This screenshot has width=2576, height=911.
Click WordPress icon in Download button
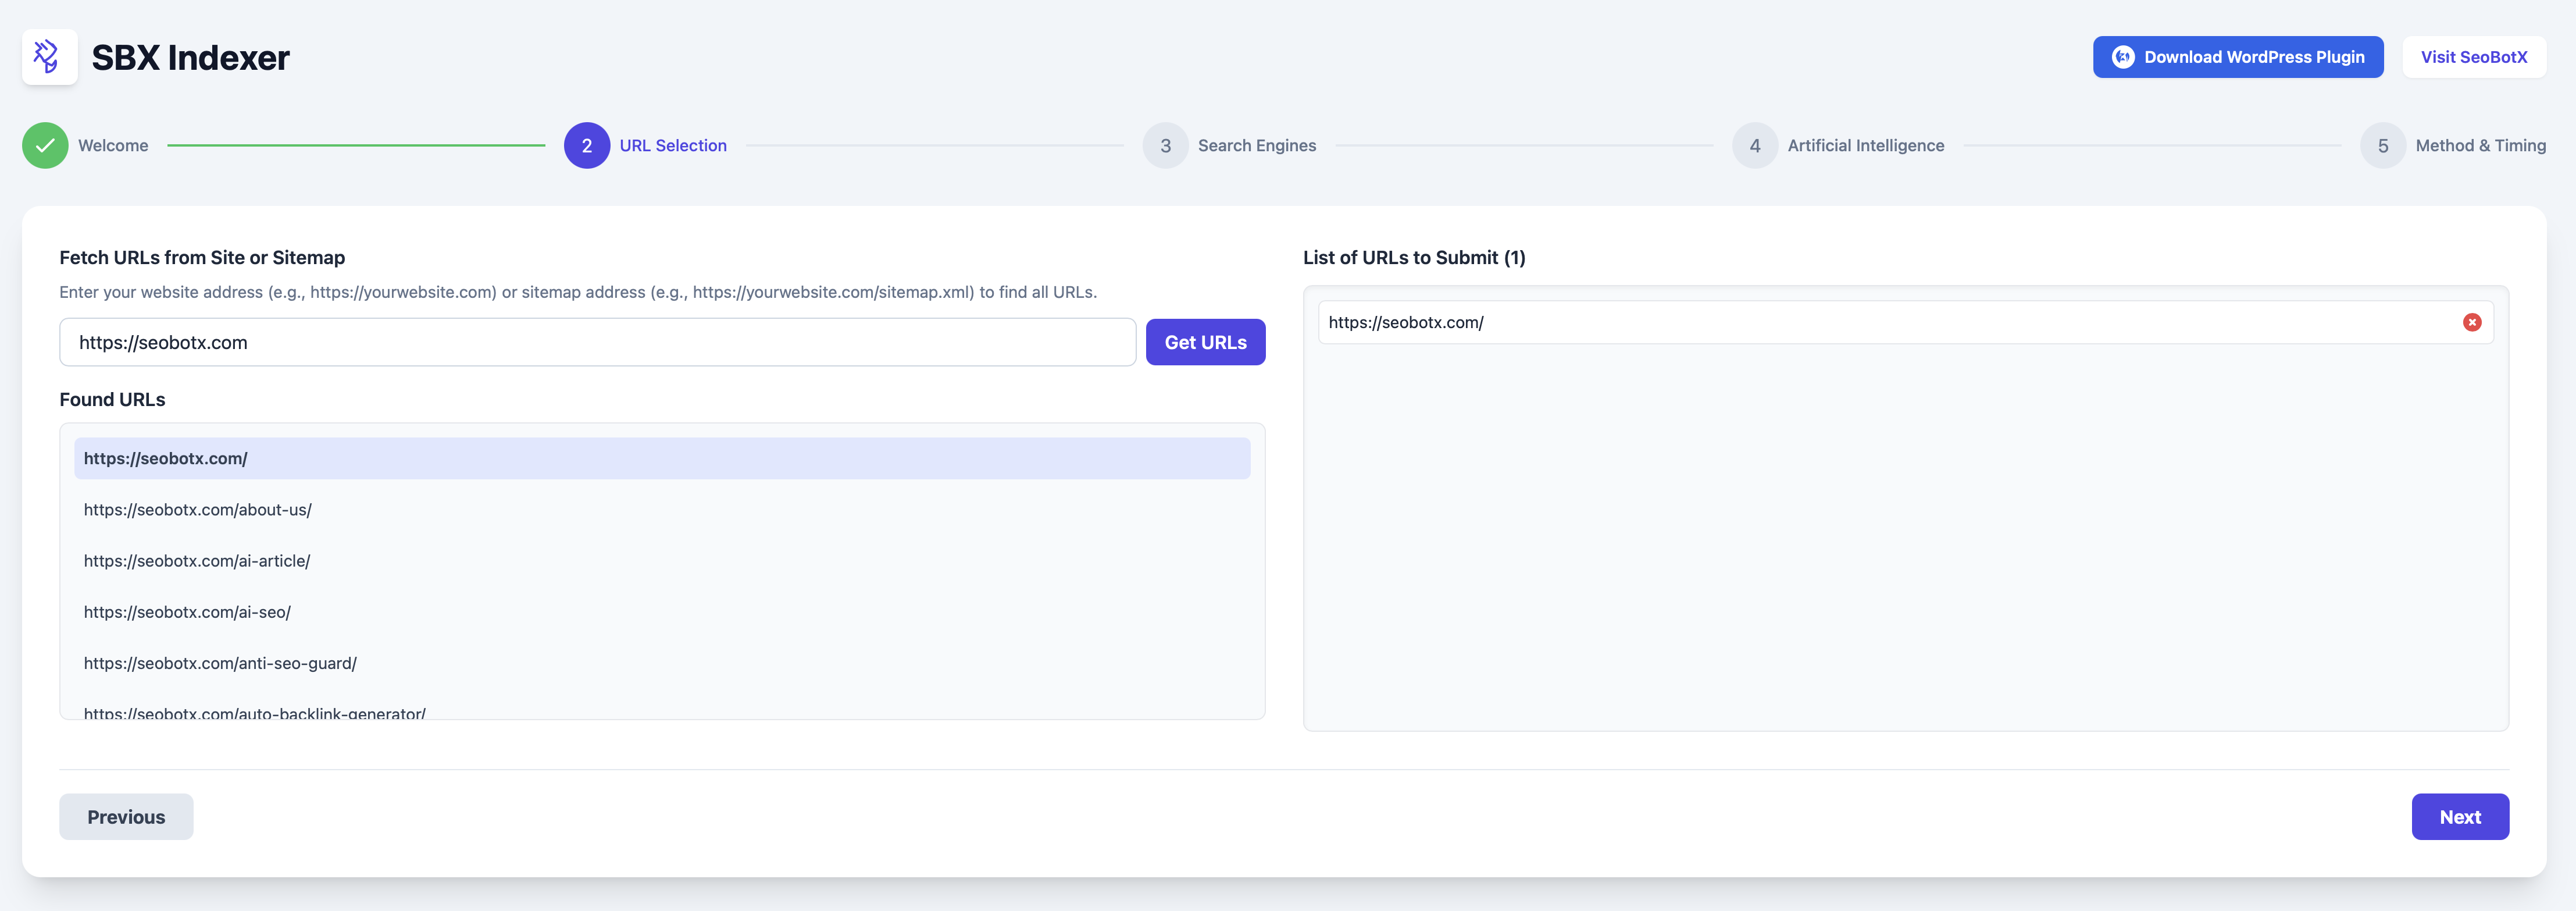tap(2122, 58)
